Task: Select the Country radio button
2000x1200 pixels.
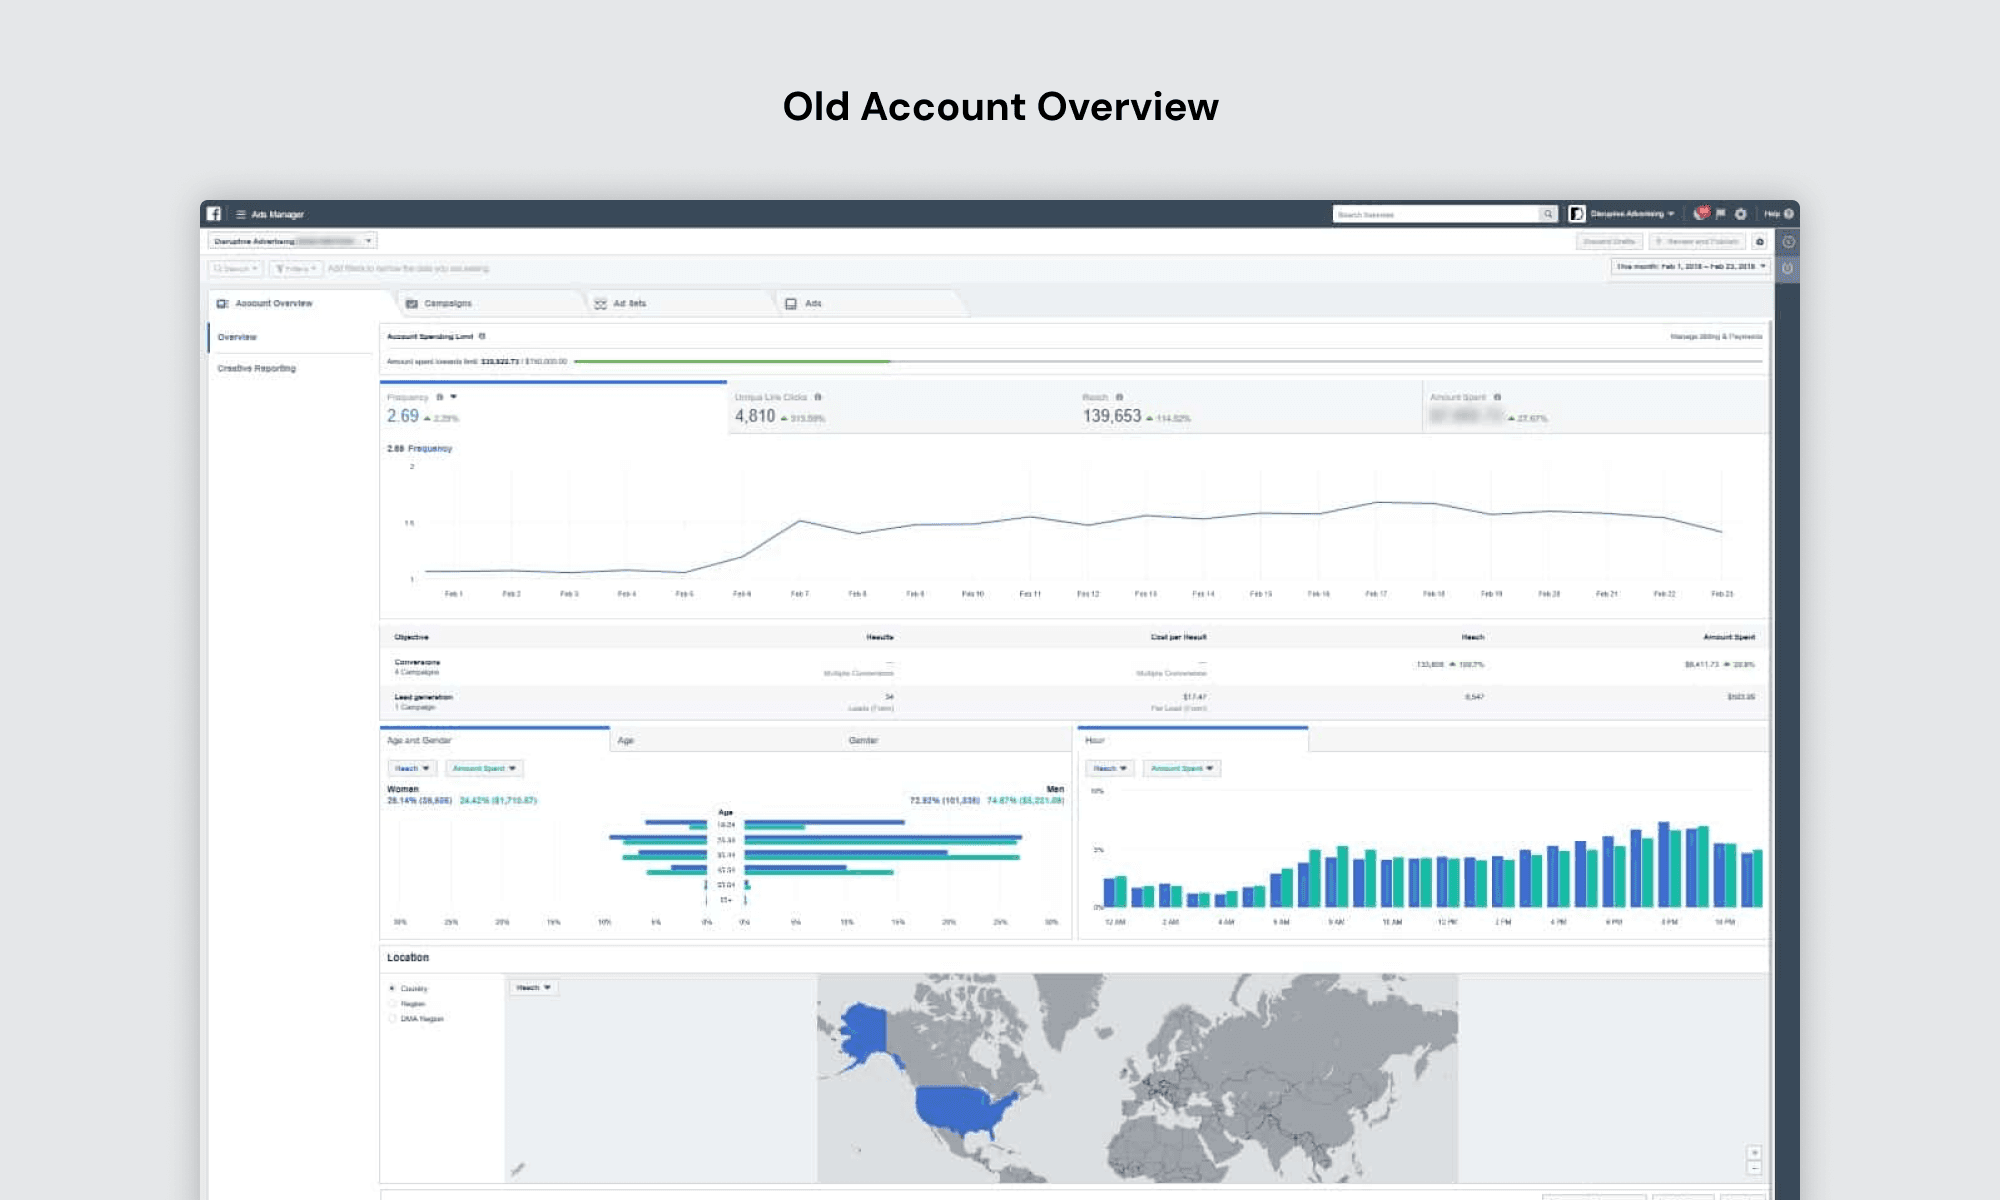Action: coord(392,988)
